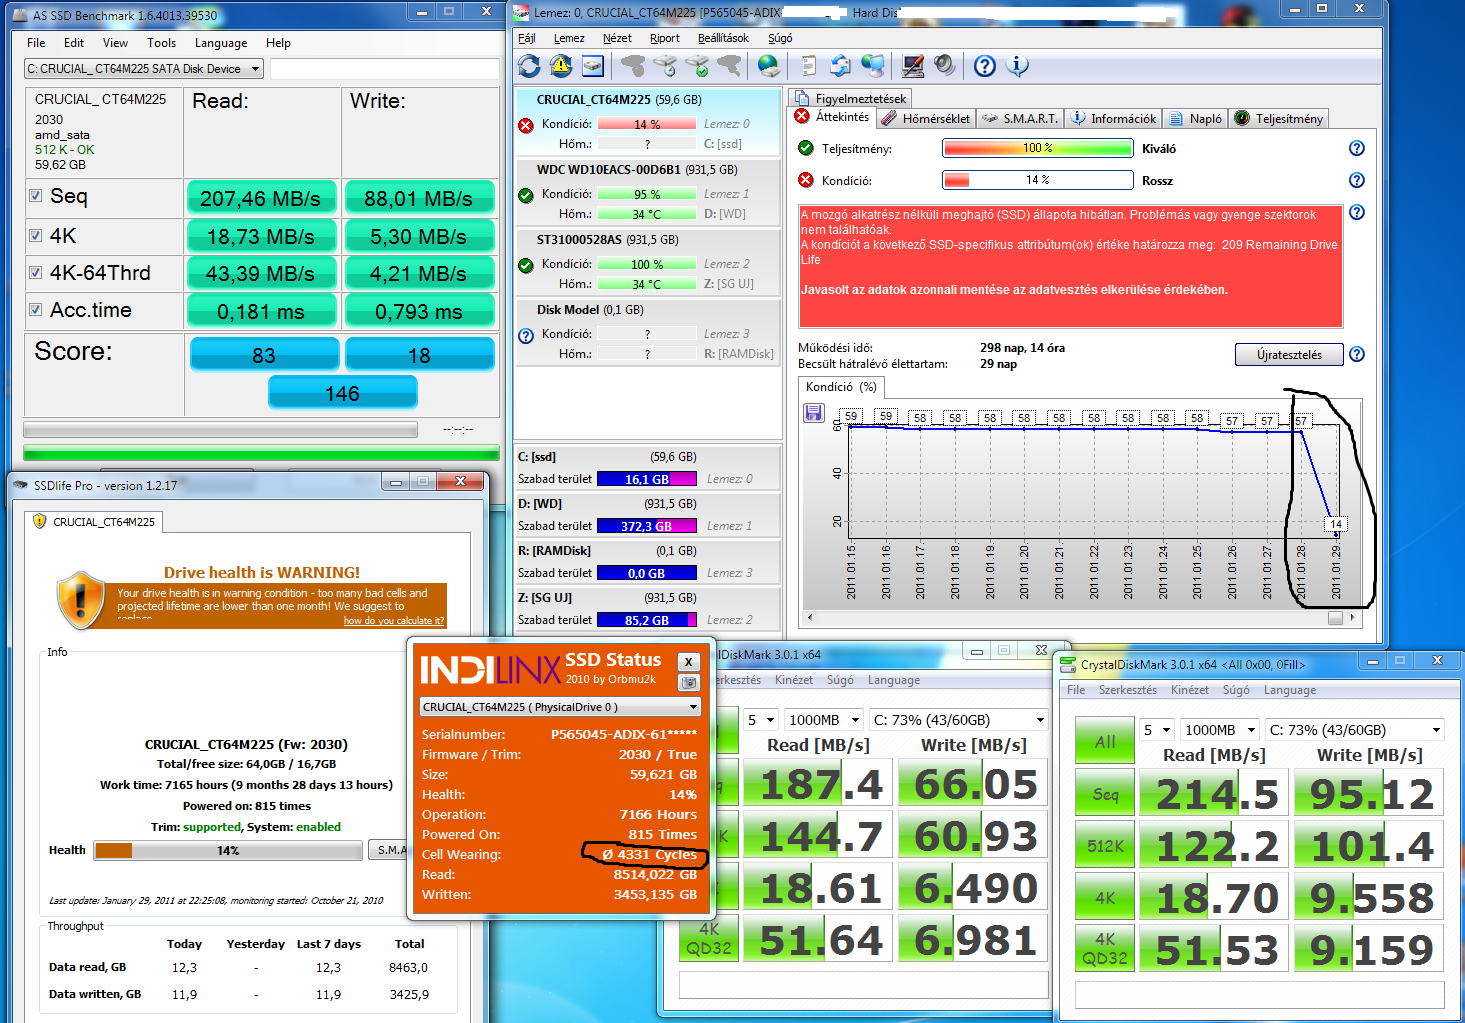
Task: Toggle the 4K checkbox in AS SSD
Action: point(36,235)
